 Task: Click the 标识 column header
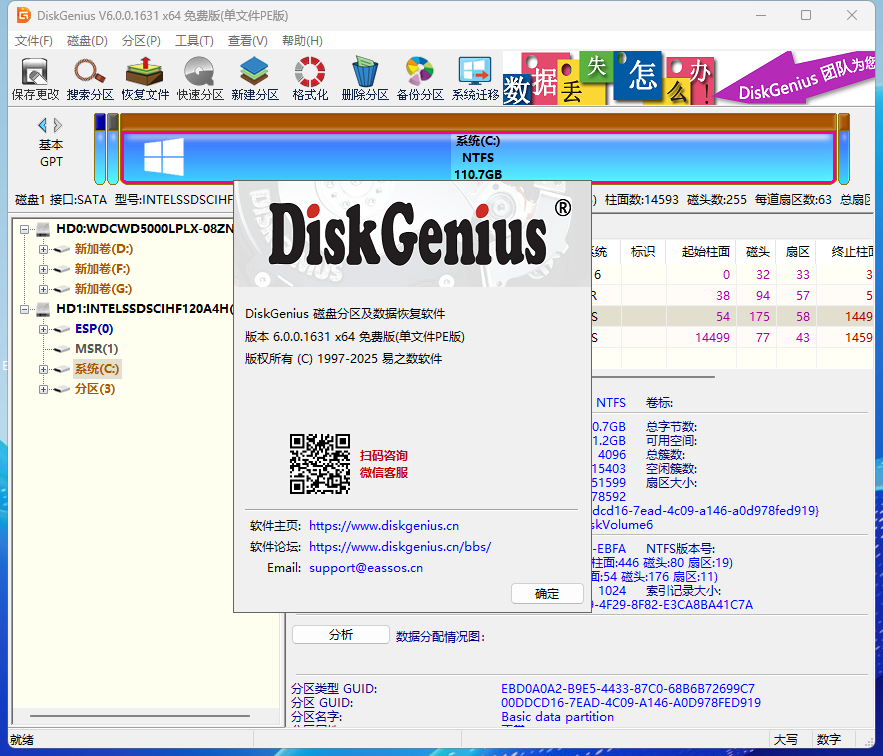pos(643,252)
